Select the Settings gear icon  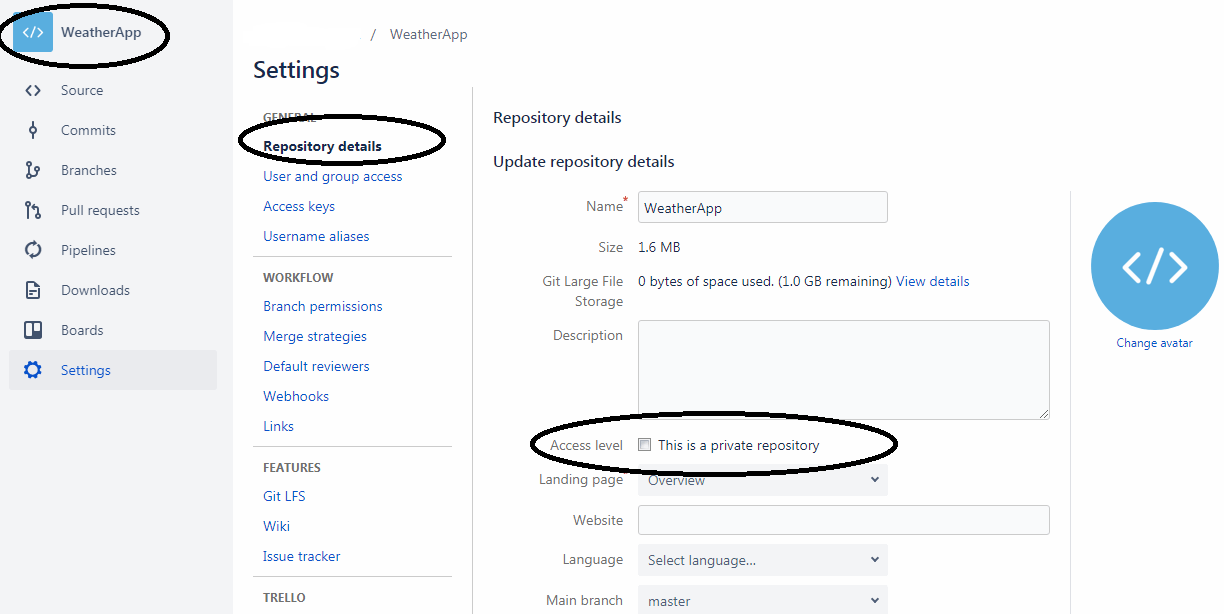33,370
